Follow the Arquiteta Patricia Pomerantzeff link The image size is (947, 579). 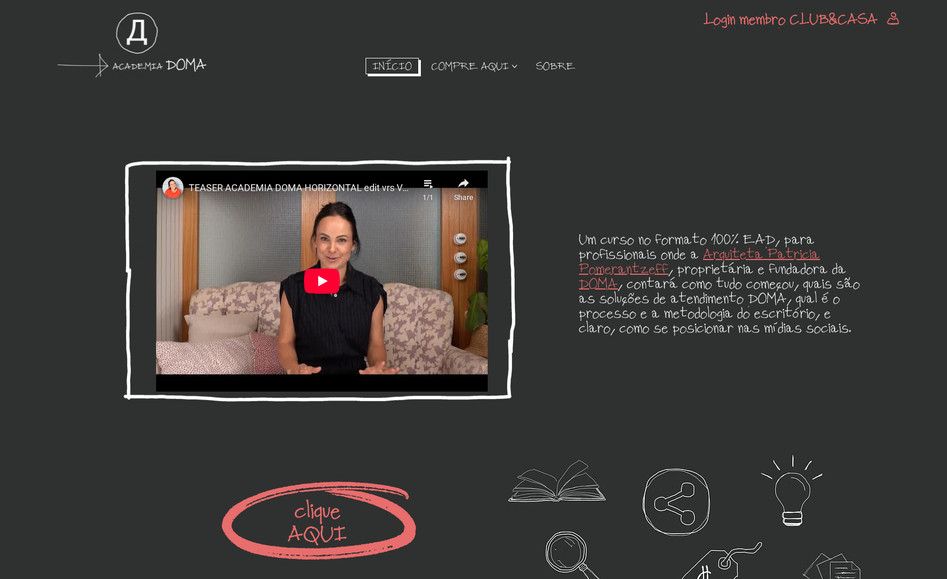760,254
